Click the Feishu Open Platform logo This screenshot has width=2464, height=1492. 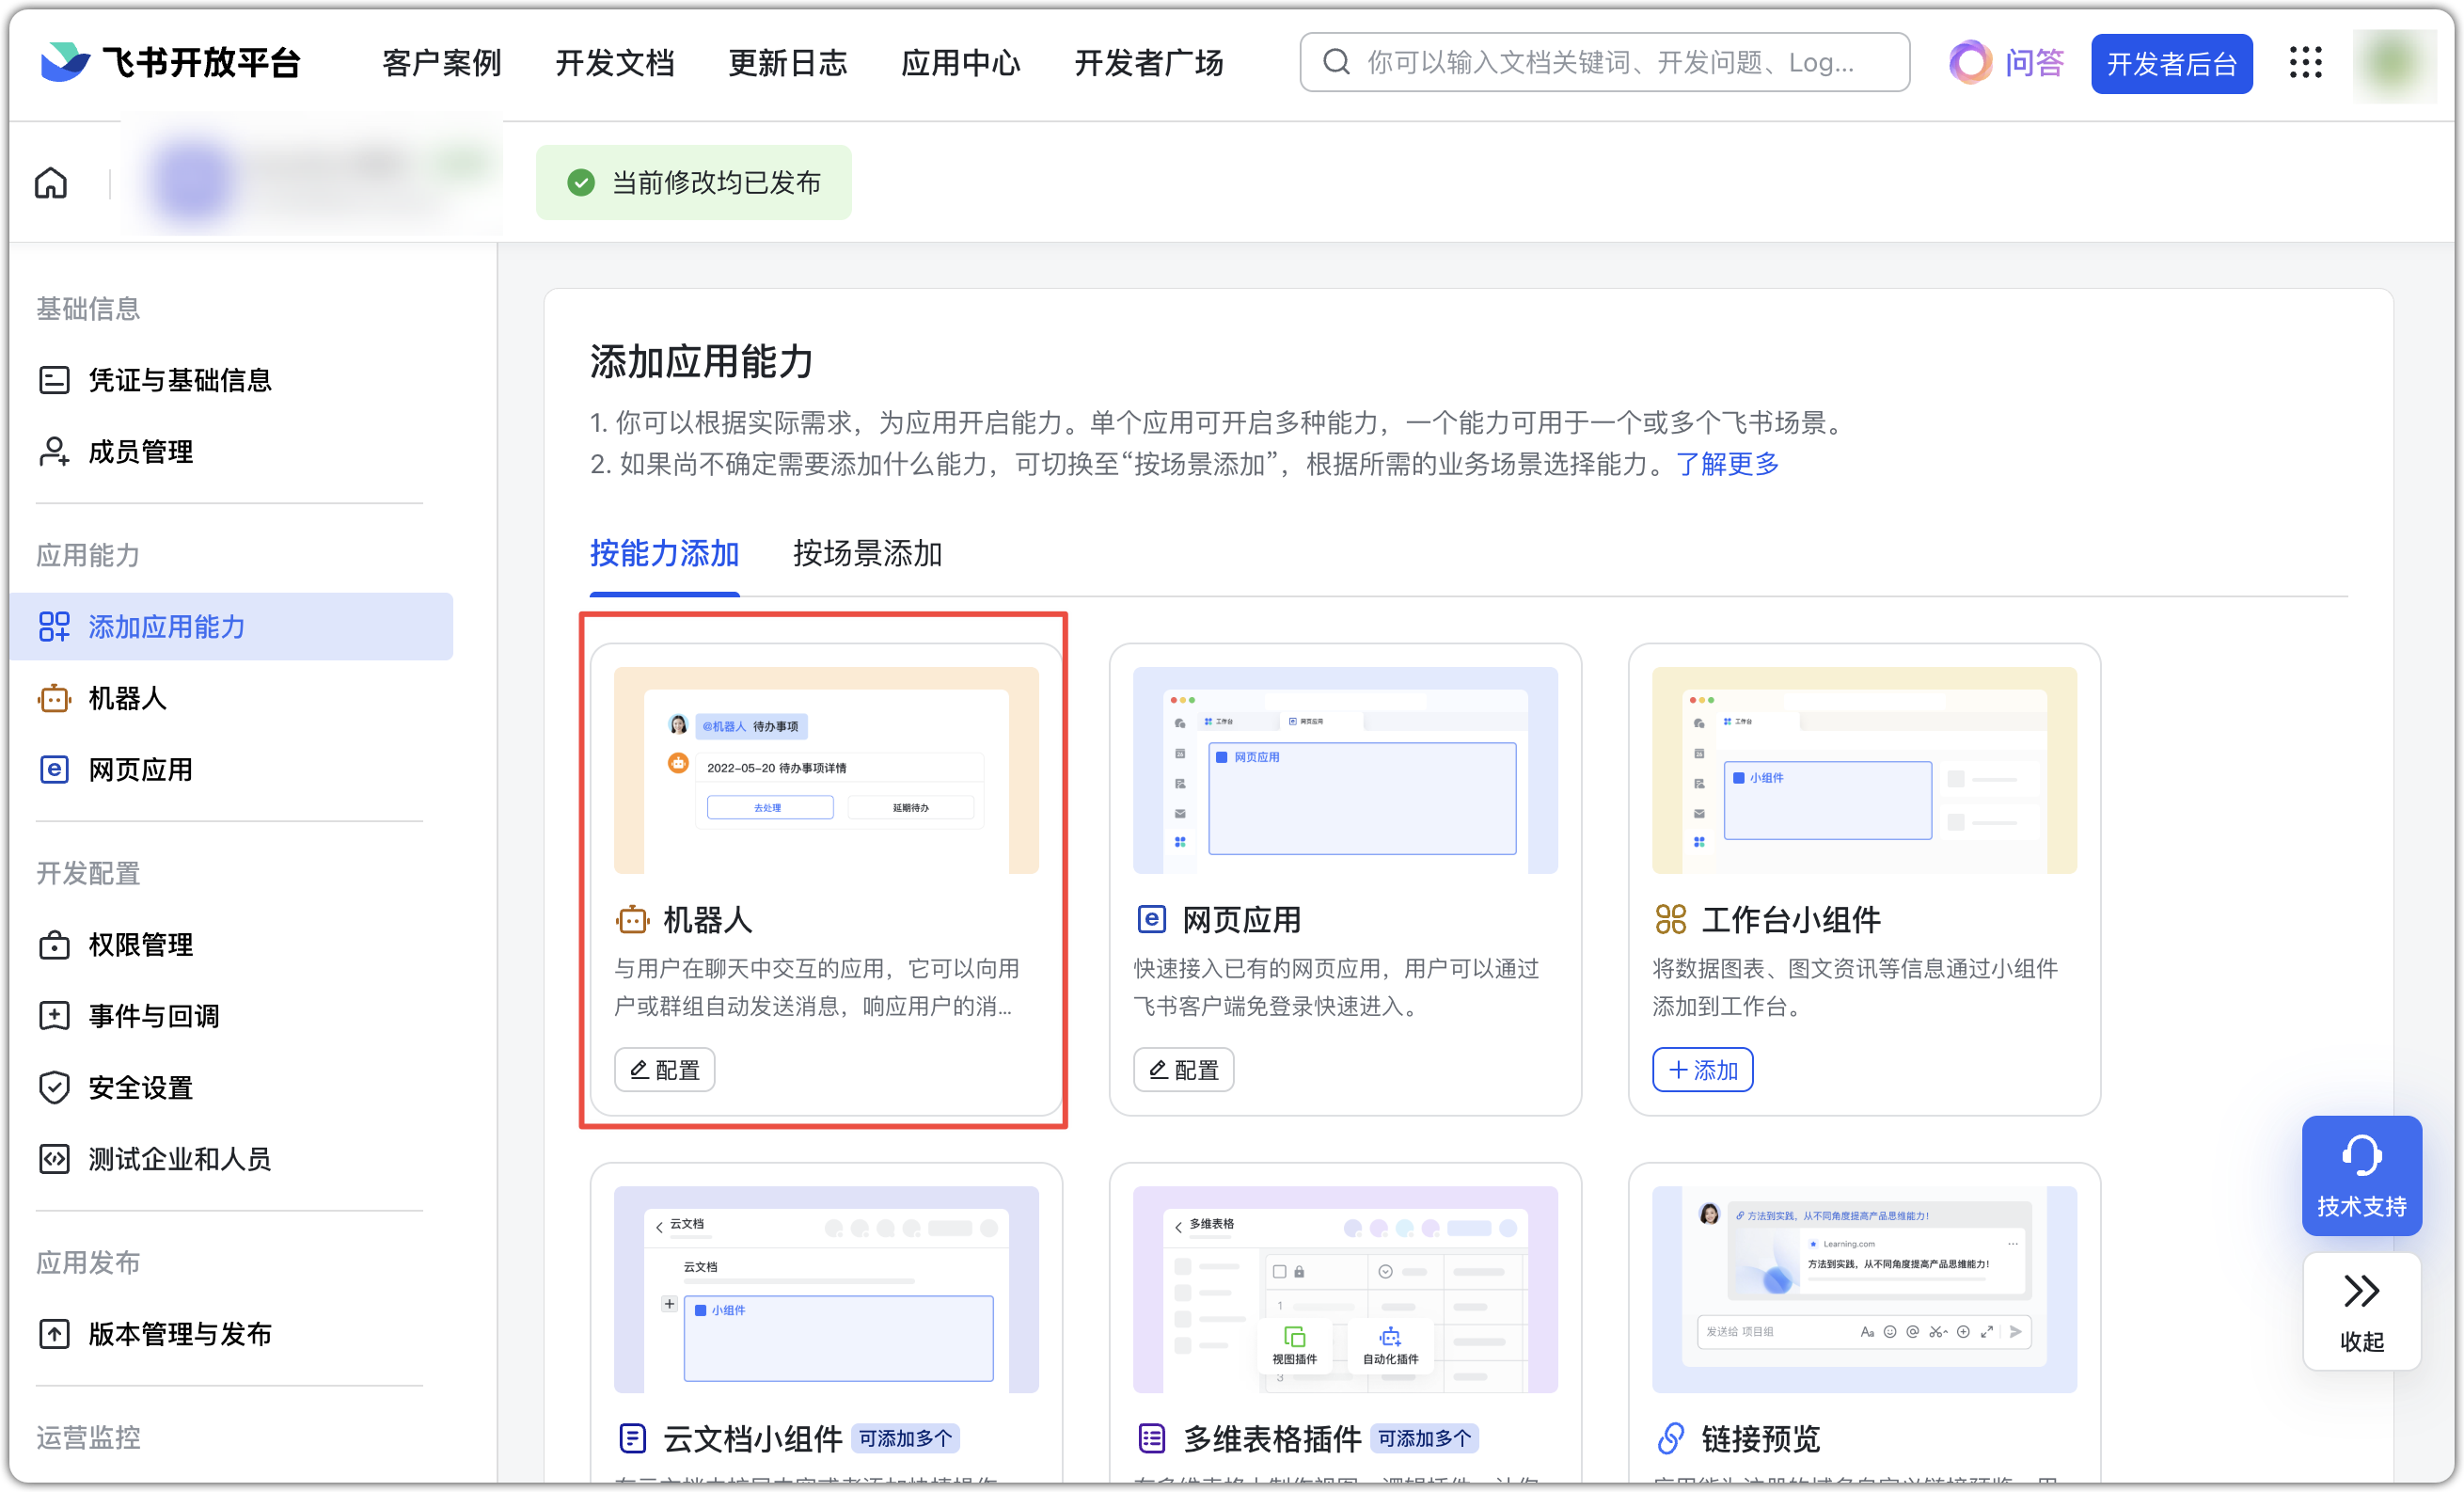[x=170, y=62]
